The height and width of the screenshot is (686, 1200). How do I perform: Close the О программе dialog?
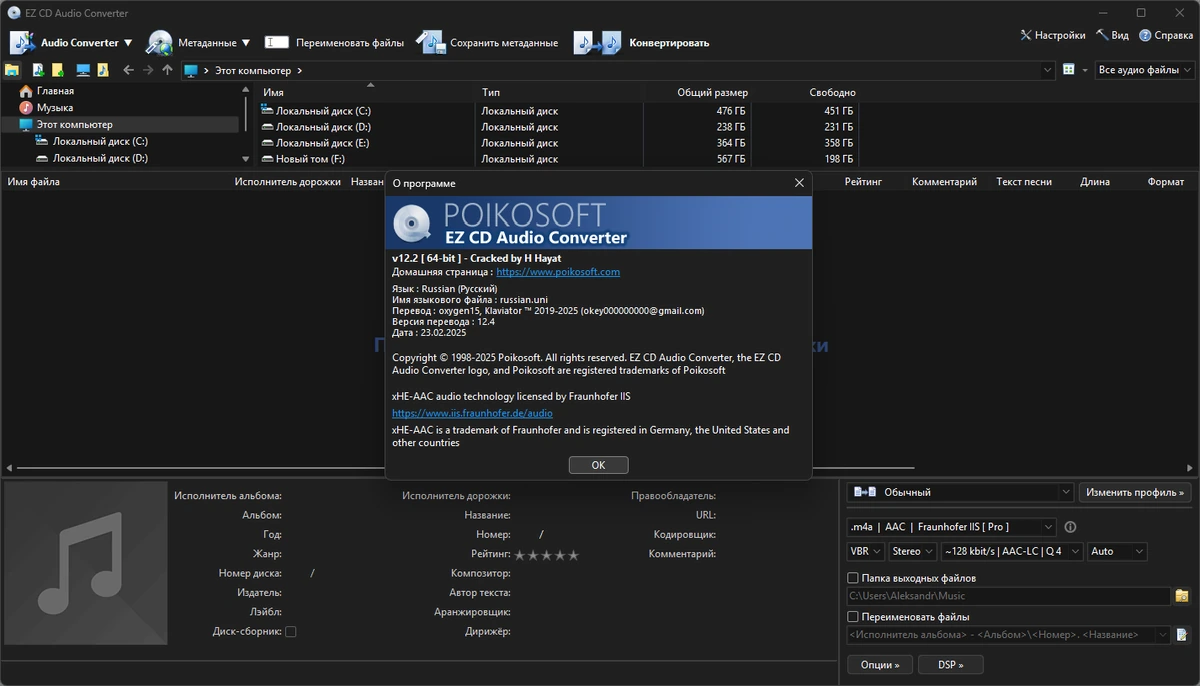click(799, 183)
